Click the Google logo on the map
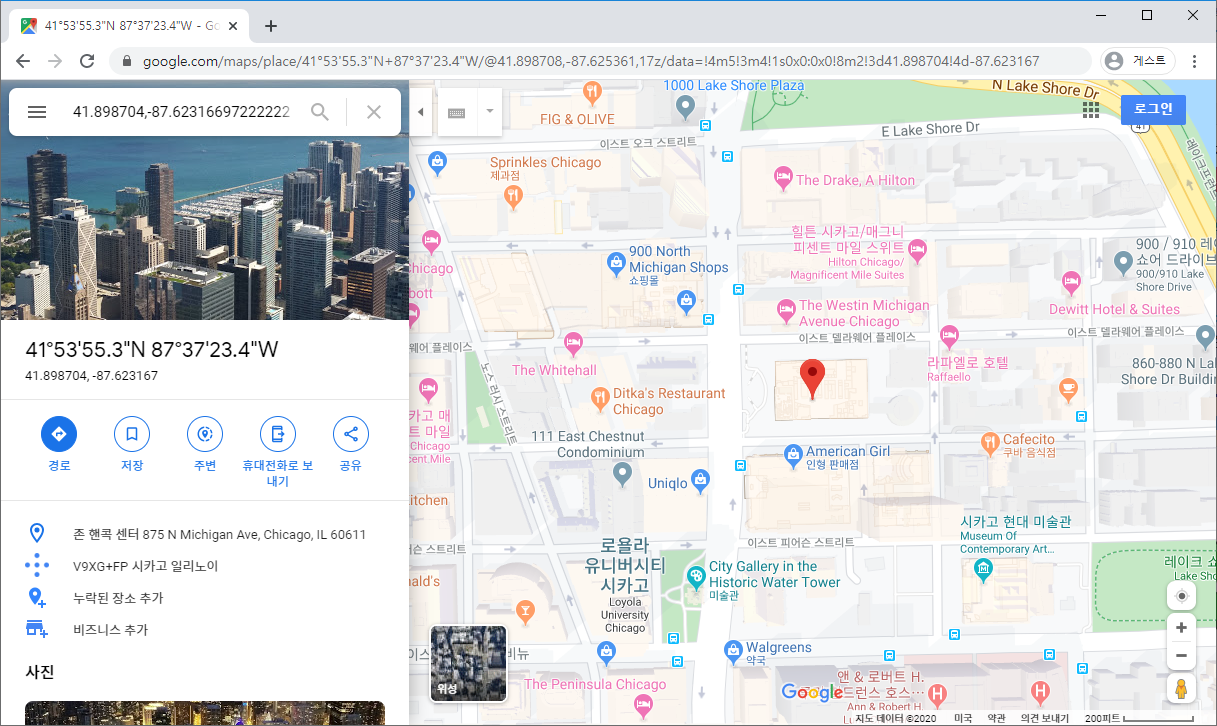This screenshot has width=1217, height=726. (x=812, y=692)
